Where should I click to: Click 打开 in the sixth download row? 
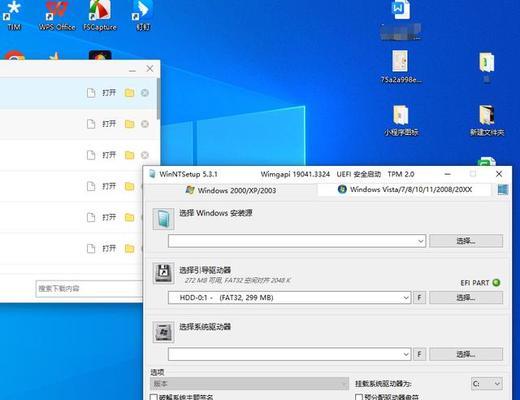109,248
